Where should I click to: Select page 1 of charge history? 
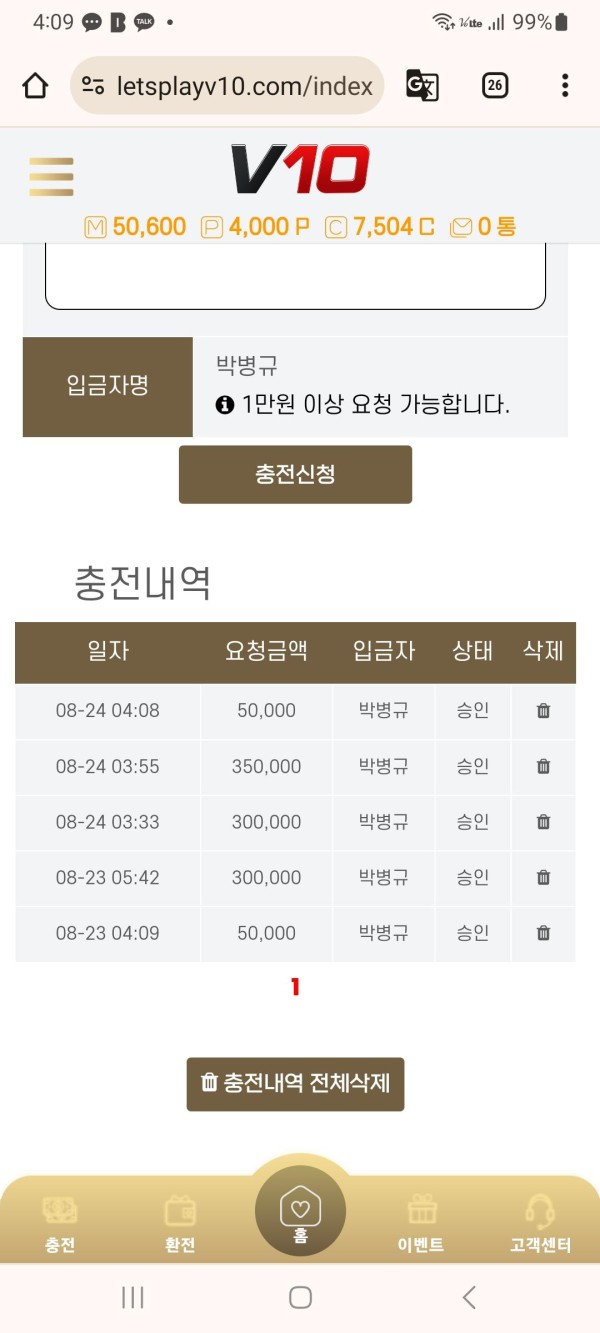[x=295, y=987]
